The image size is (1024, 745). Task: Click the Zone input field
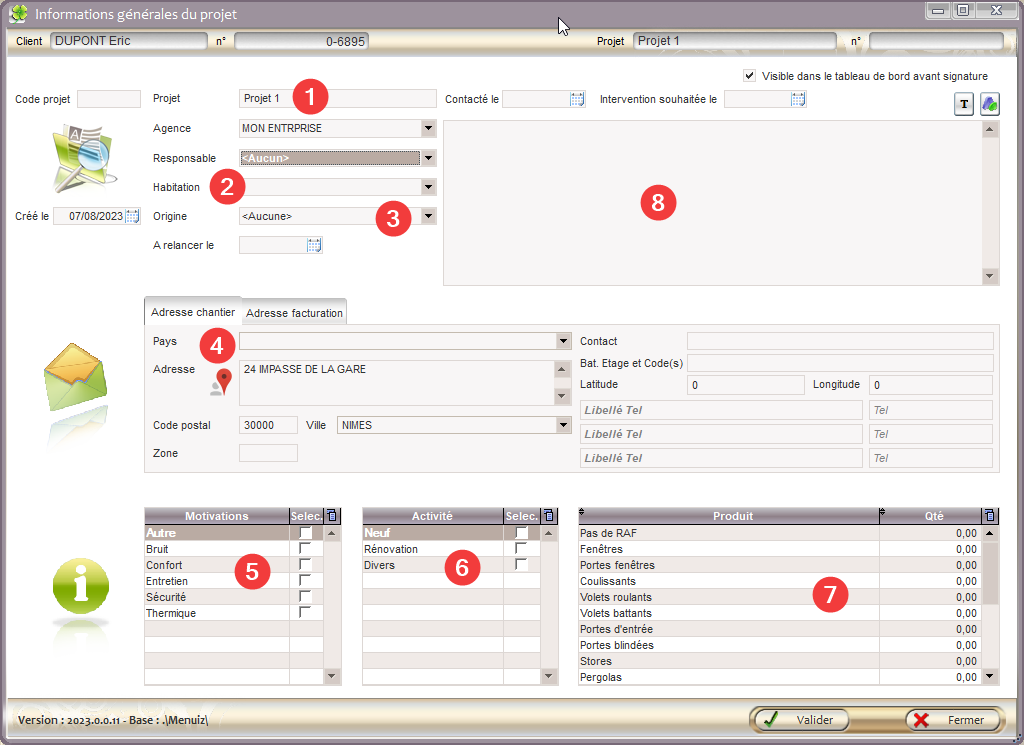[268, 453]
